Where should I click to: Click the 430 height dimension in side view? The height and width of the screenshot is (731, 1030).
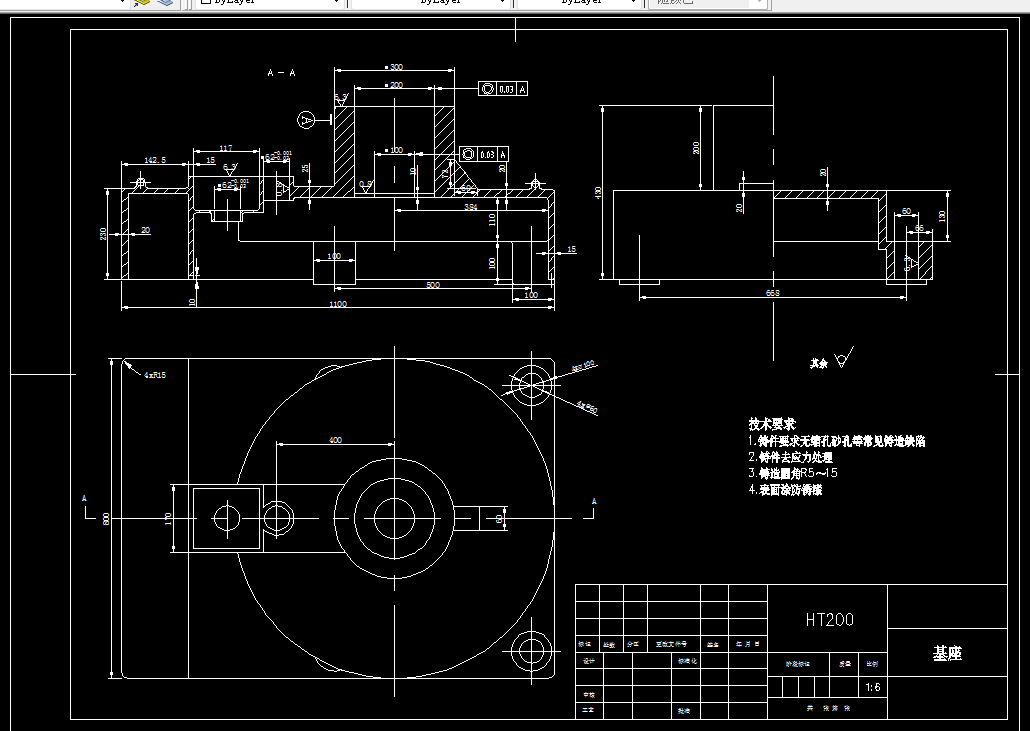coord(598,193)
